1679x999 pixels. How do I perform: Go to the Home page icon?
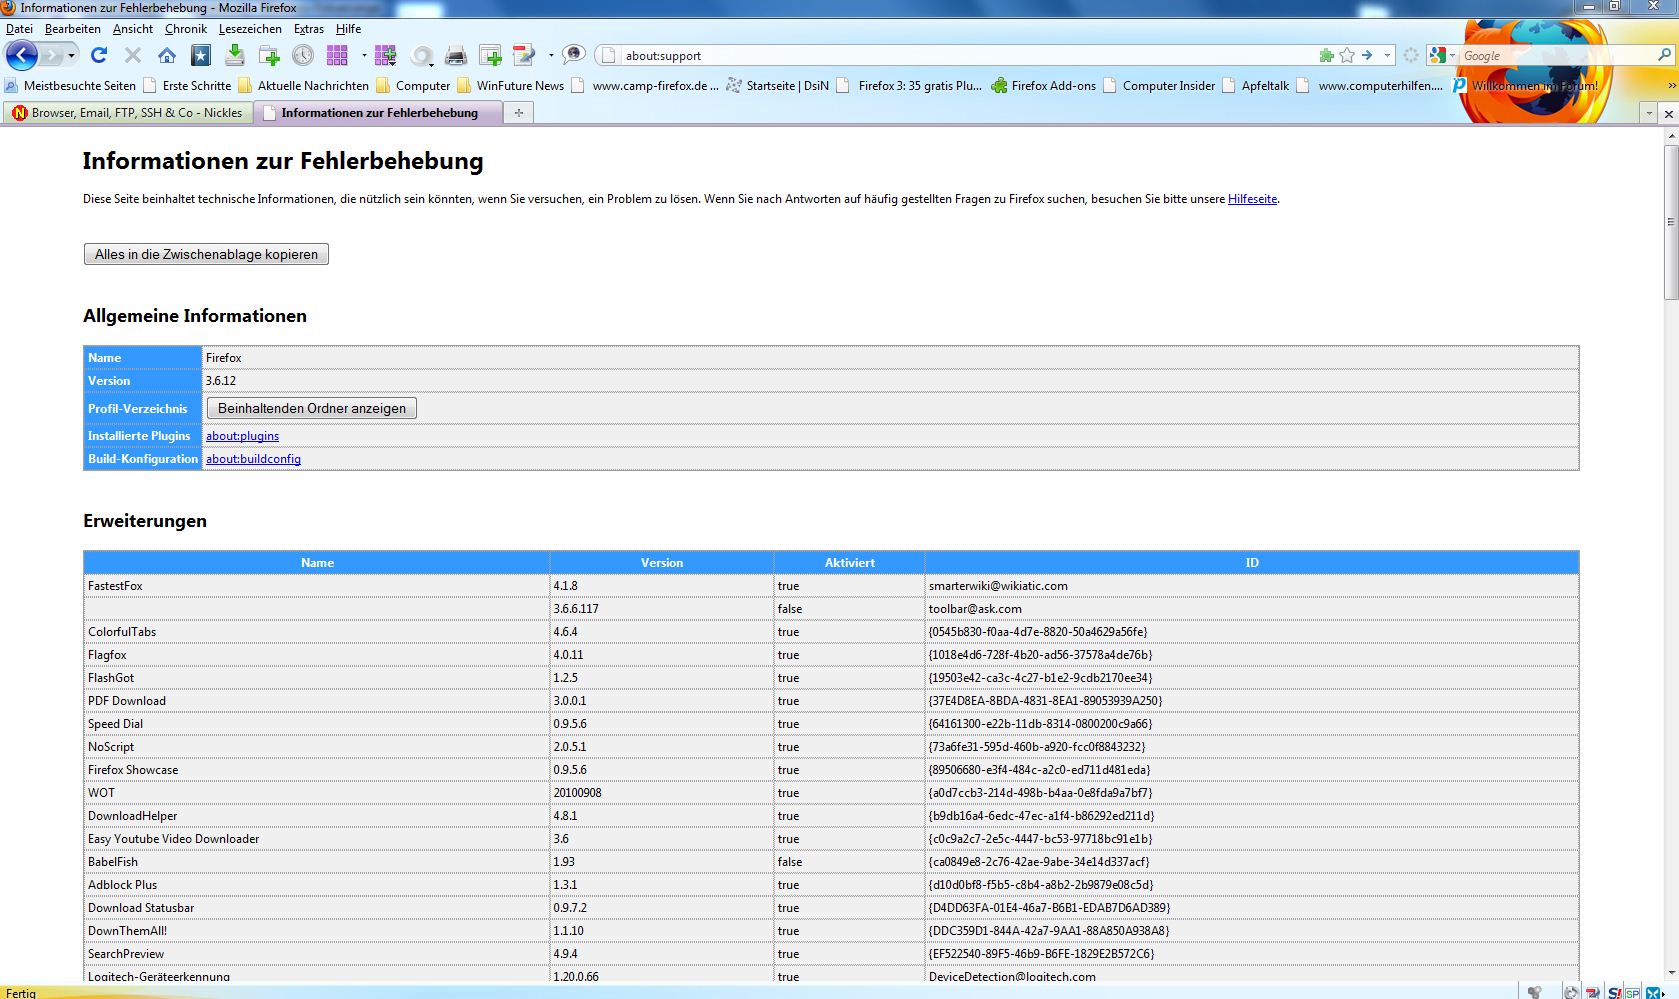[x=167, y=55]
